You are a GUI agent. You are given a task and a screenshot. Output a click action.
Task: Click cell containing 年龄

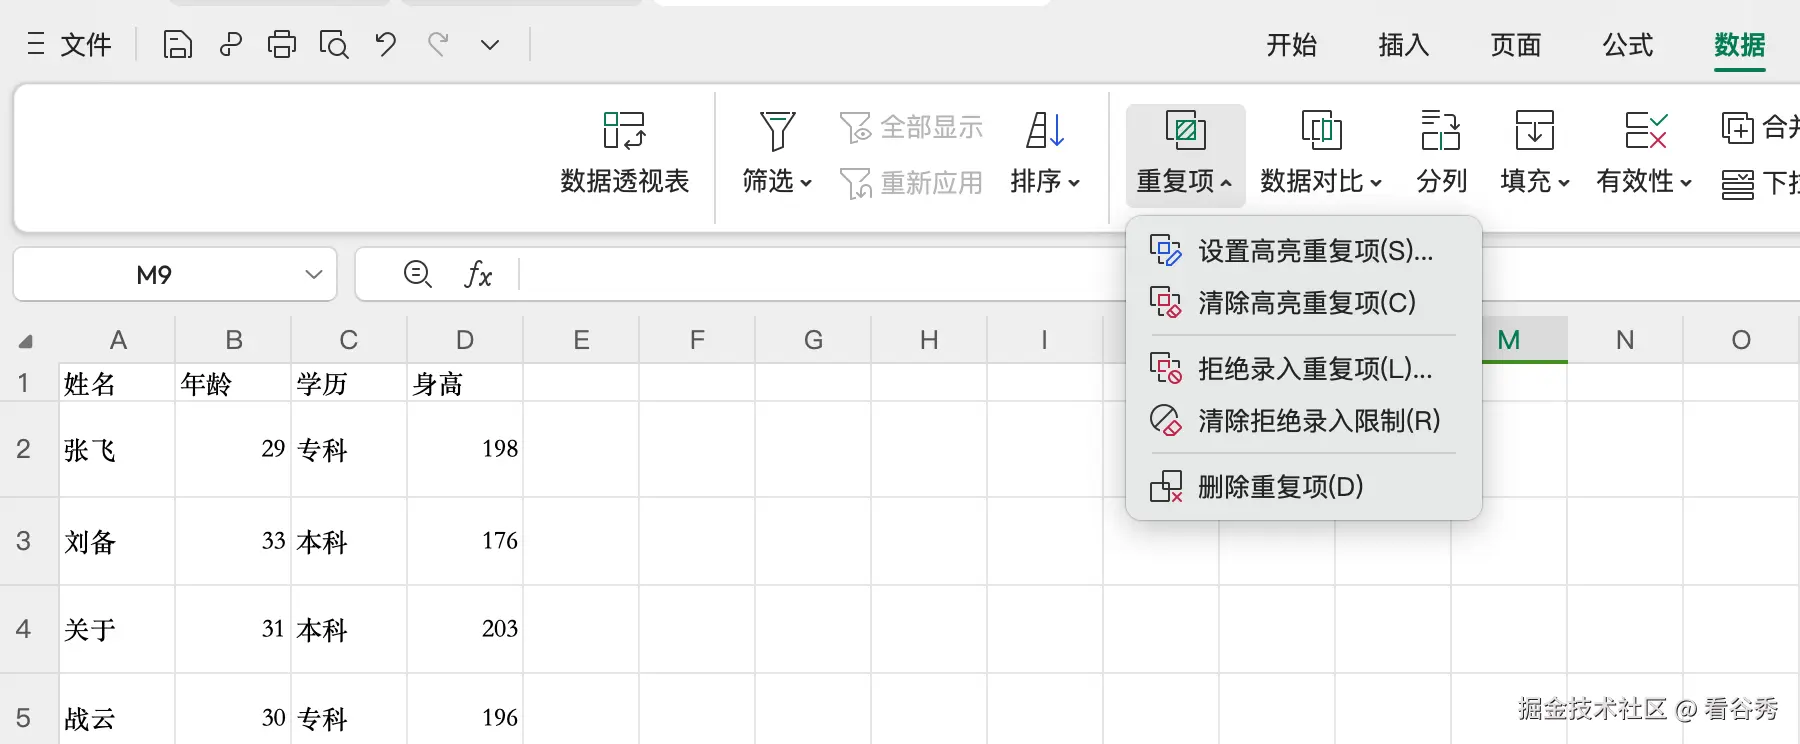(x=233, y=383)
